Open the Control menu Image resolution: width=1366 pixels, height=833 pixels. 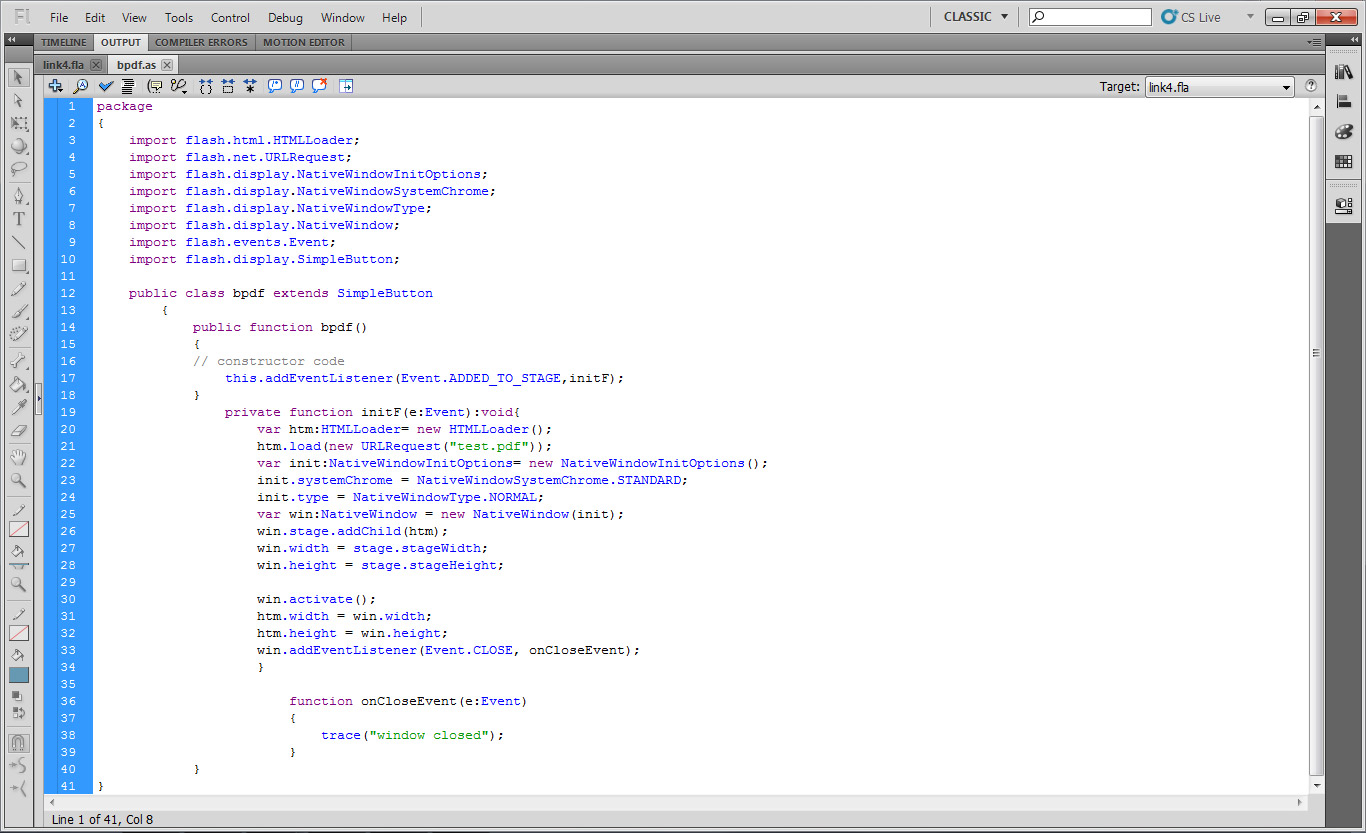(230, 18)
